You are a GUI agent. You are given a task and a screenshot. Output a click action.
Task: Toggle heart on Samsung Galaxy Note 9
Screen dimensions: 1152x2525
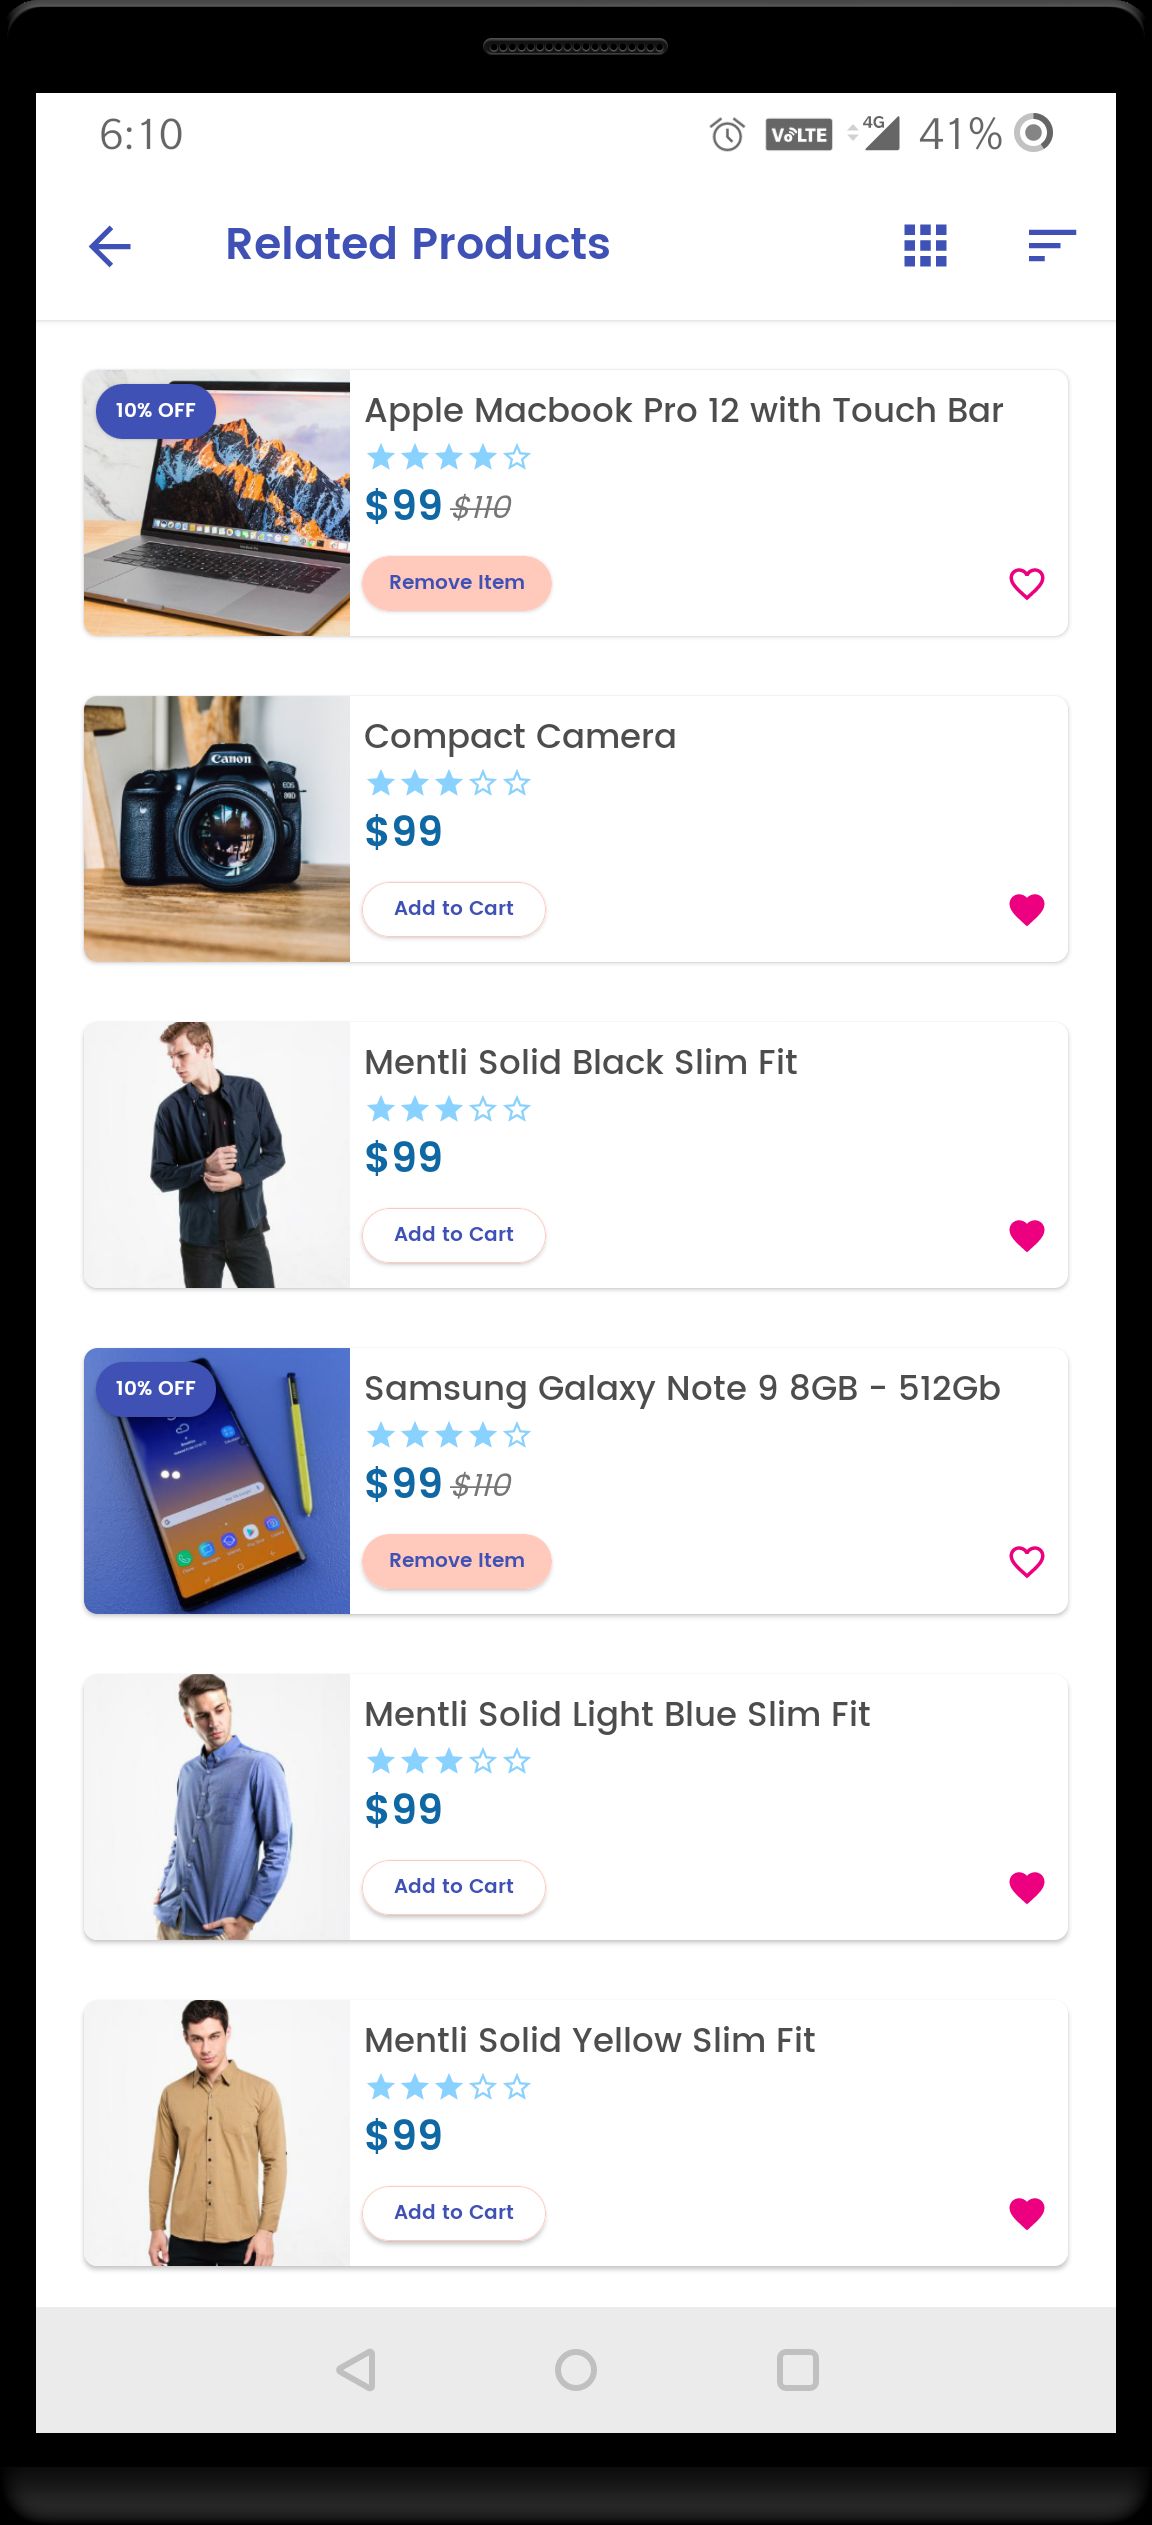1026,1561
